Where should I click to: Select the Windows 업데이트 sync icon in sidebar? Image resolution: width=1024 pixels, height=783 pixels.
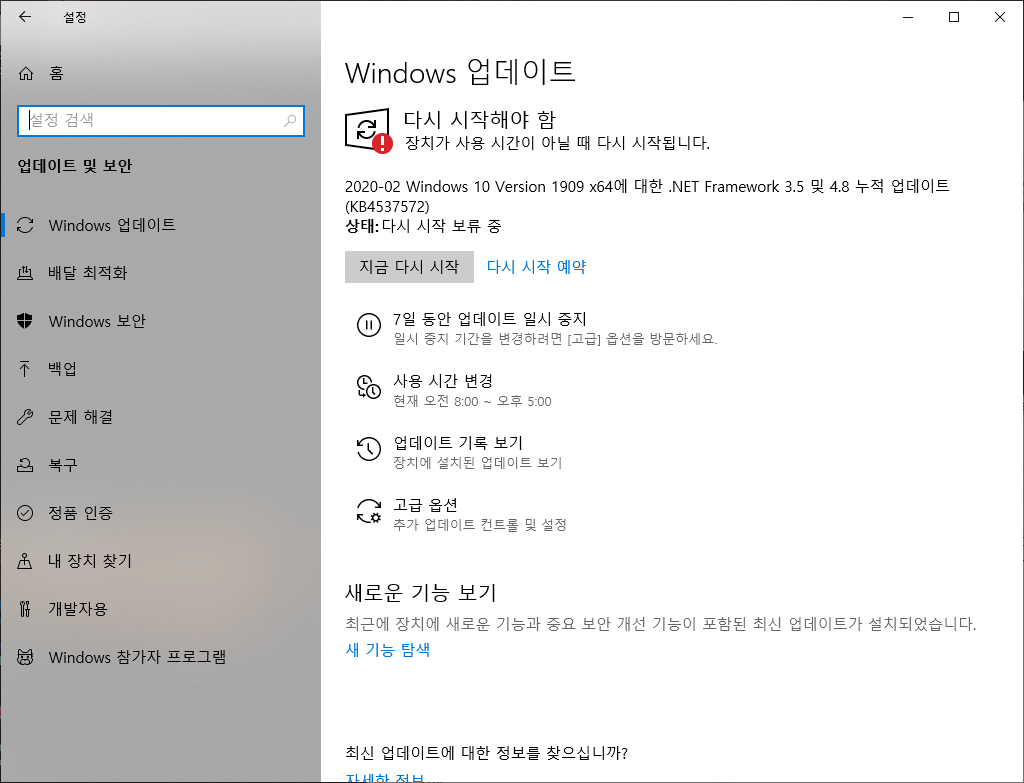(x=25, y=225)
